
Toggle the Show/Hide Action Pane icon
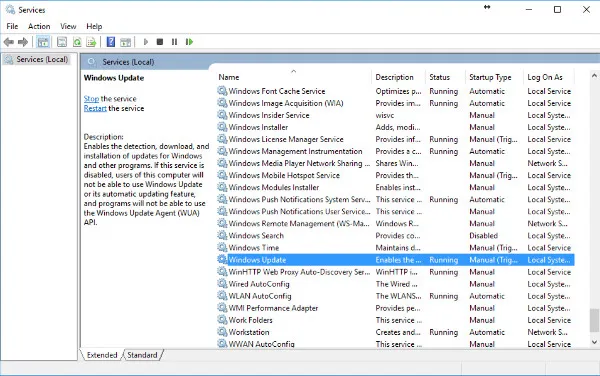pos(126,42)
